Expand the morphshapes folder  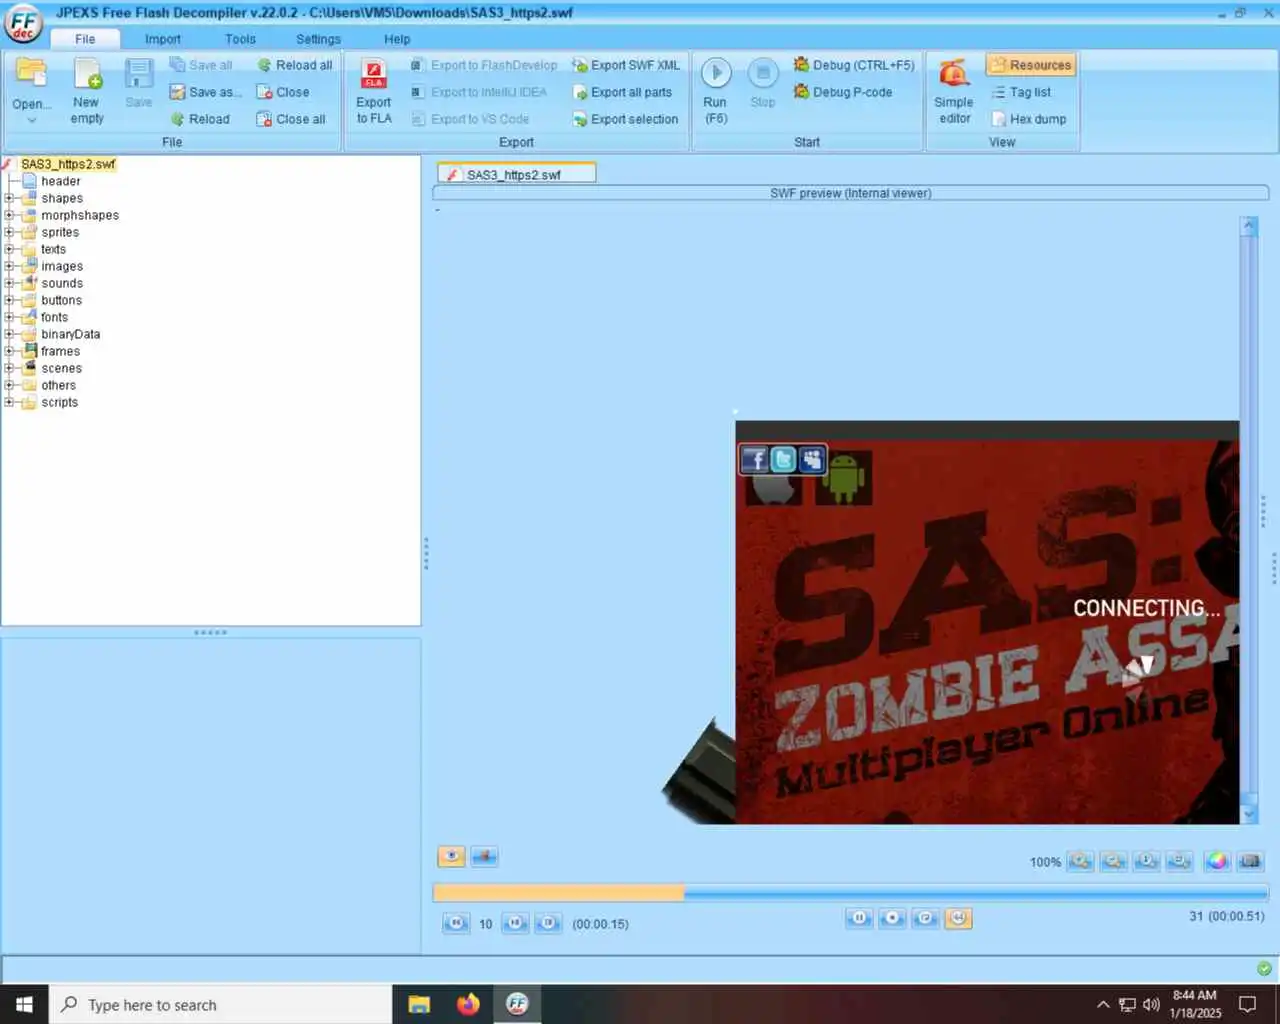click(9, 215)
